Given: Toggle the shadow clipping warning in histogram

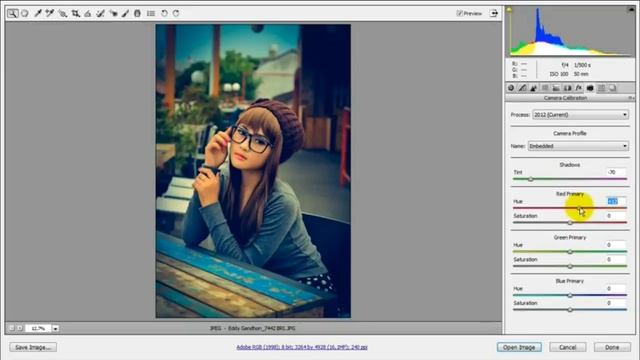Looking at the screenshot, I should (x=509, y=9).
